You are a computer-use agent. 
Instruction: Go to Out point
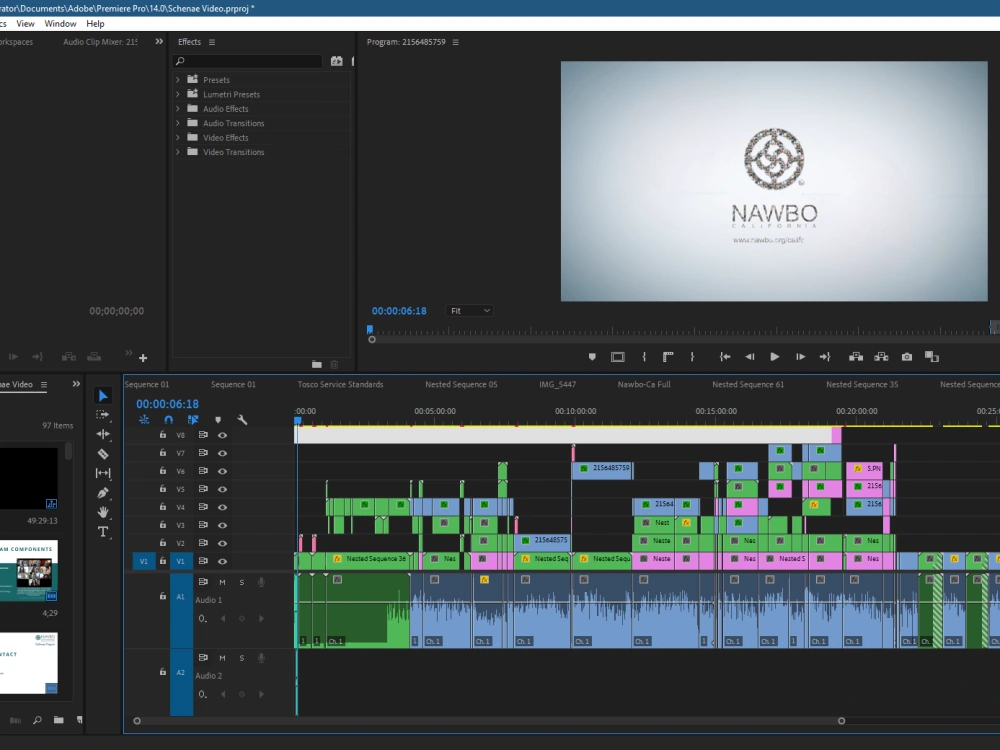(825, 357)
